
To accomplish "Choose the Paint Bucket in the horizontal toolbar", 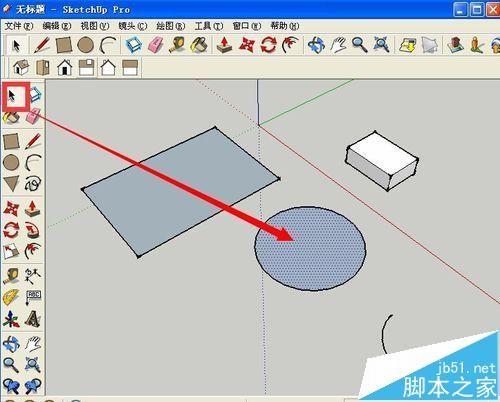I will tap(199, 45).
